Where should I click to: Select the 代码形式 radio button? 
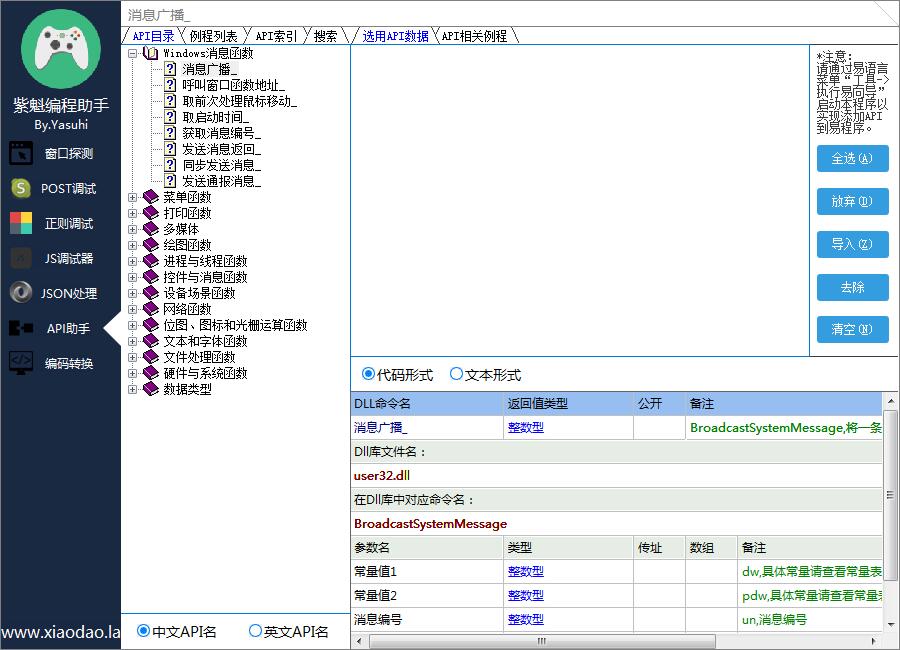(368, 374)
